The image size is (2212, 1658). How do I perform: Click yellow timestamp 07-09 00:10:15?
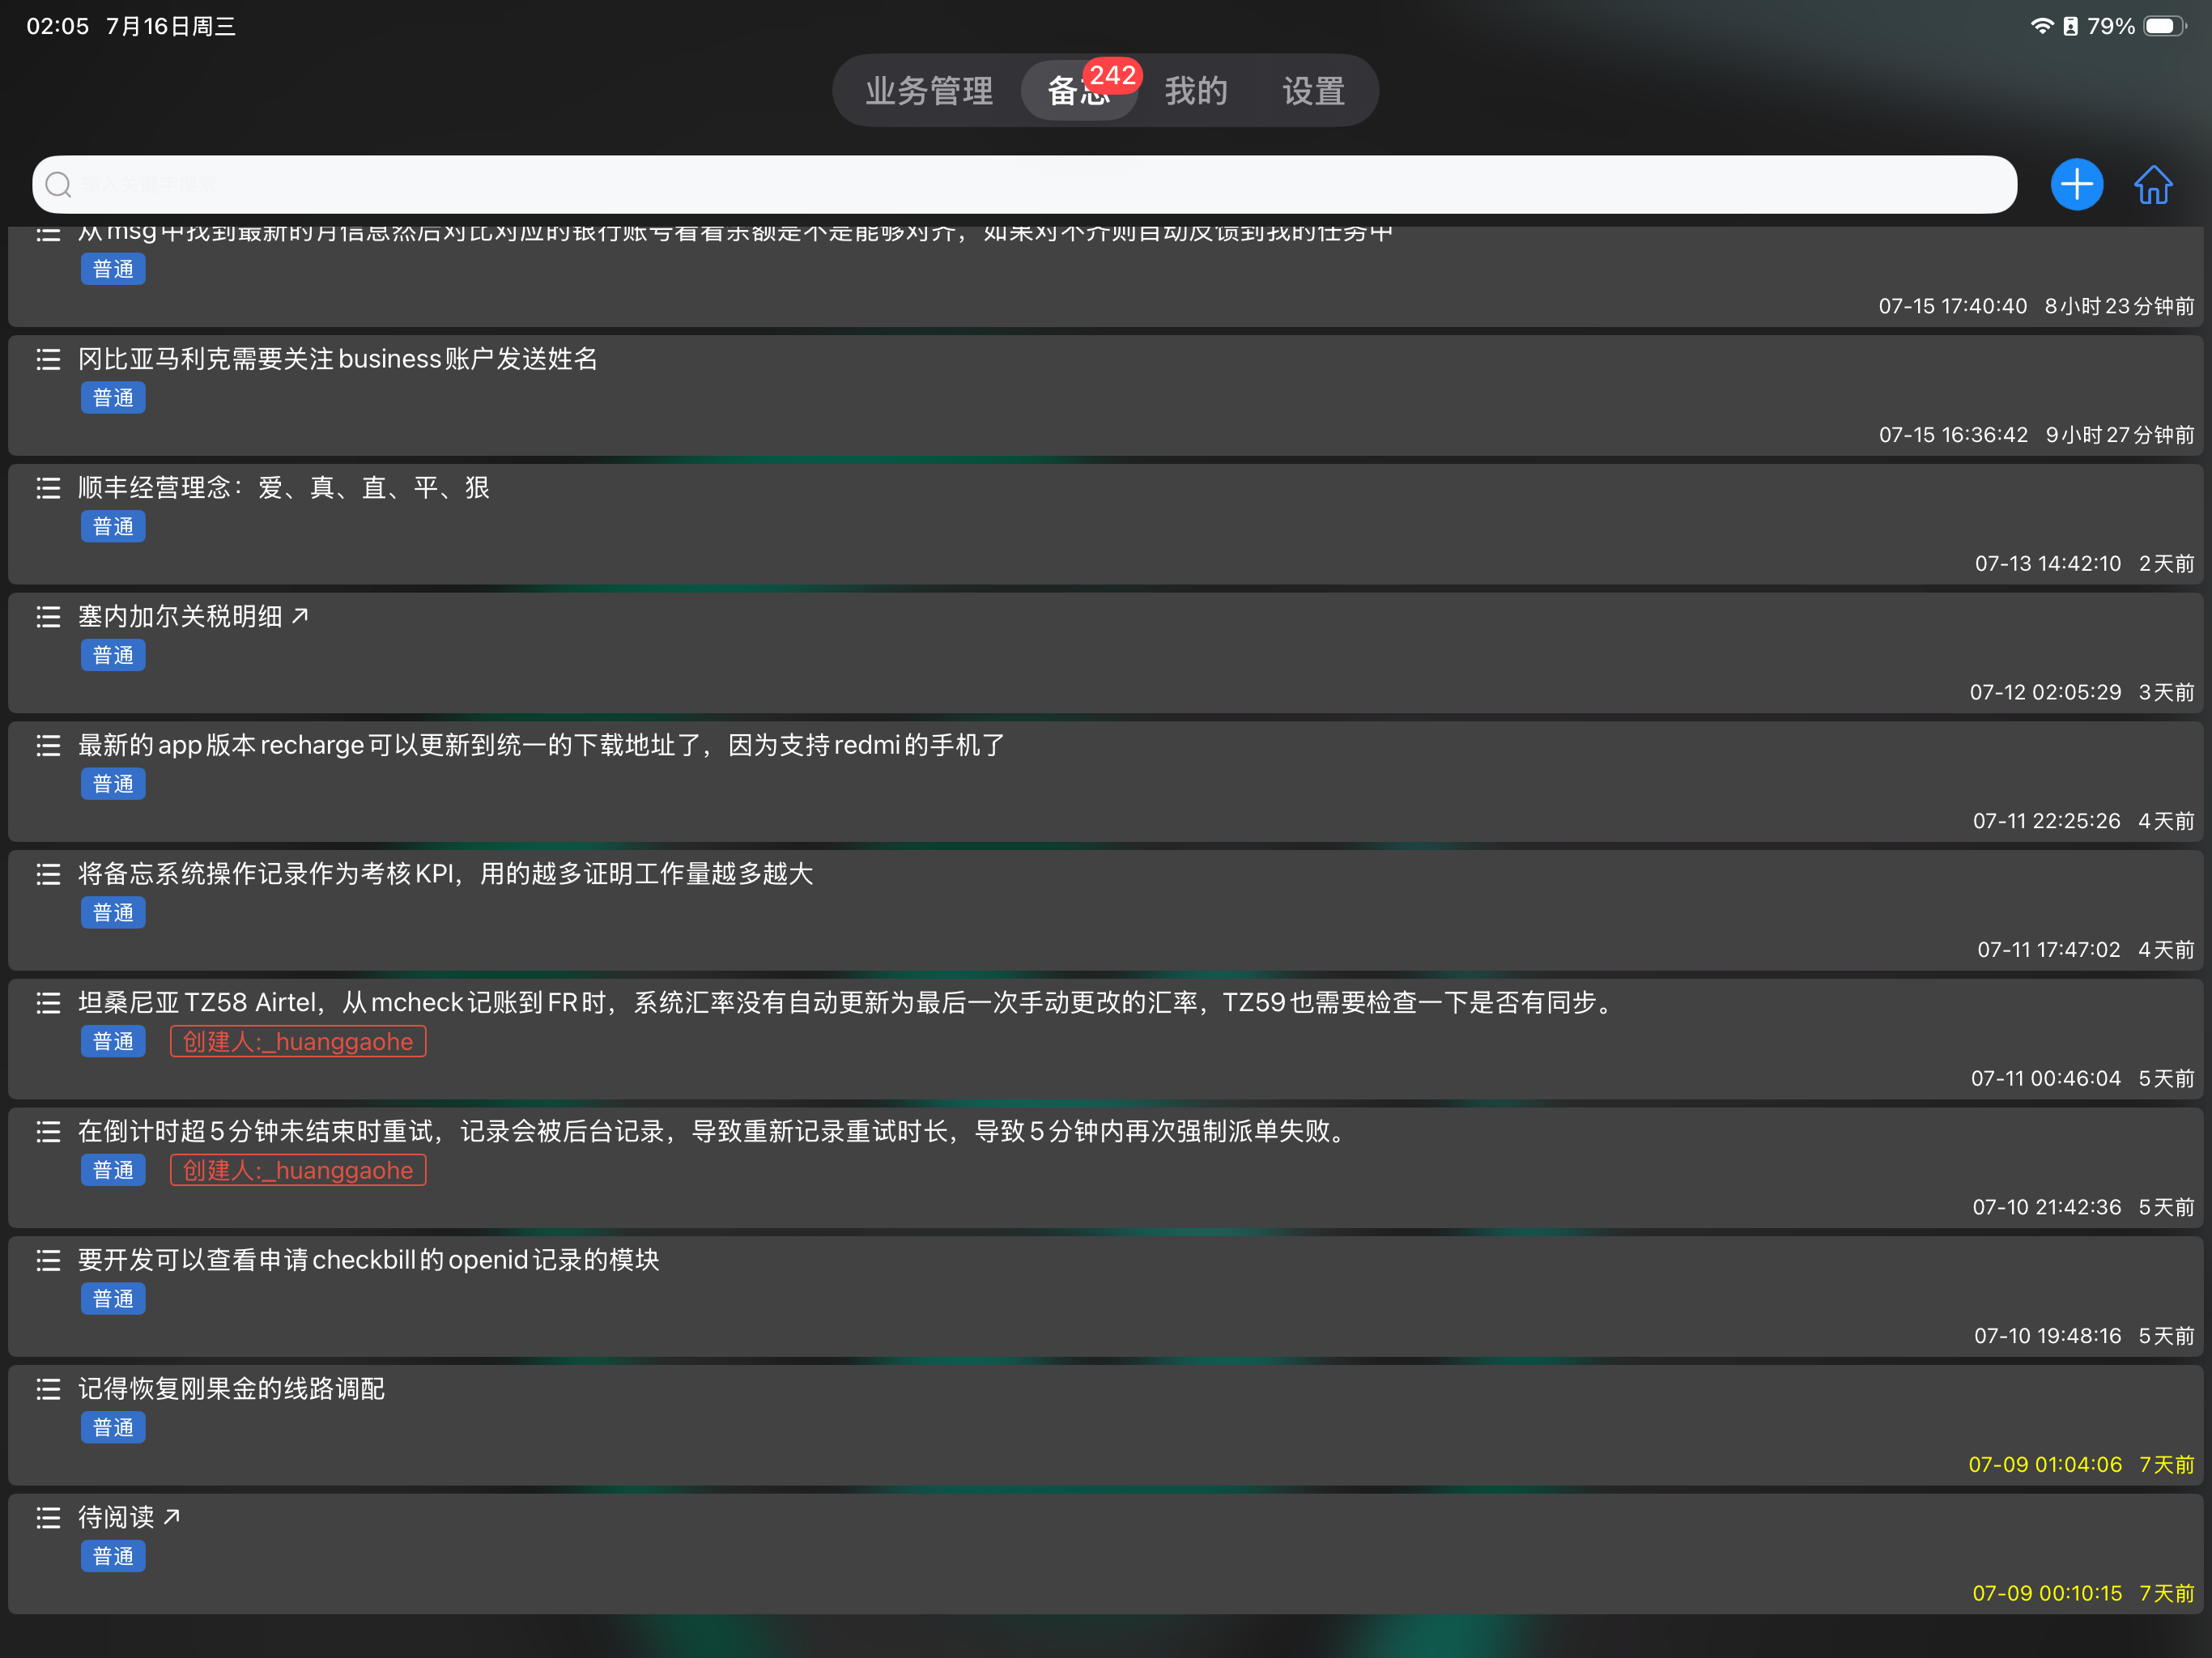(2048, 1594)
